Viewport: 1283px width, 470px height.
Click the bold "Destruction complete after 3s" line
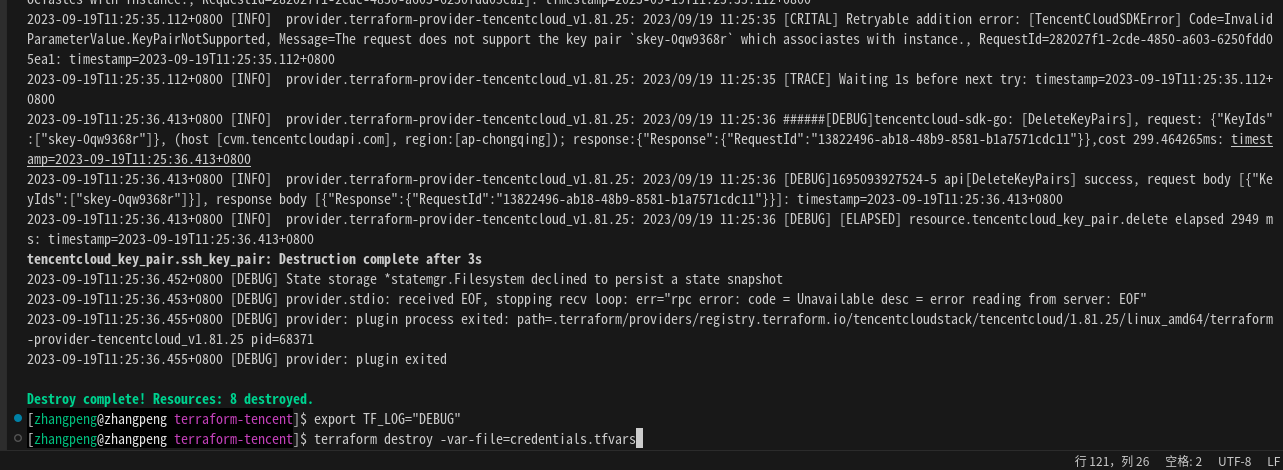(254, 259)
